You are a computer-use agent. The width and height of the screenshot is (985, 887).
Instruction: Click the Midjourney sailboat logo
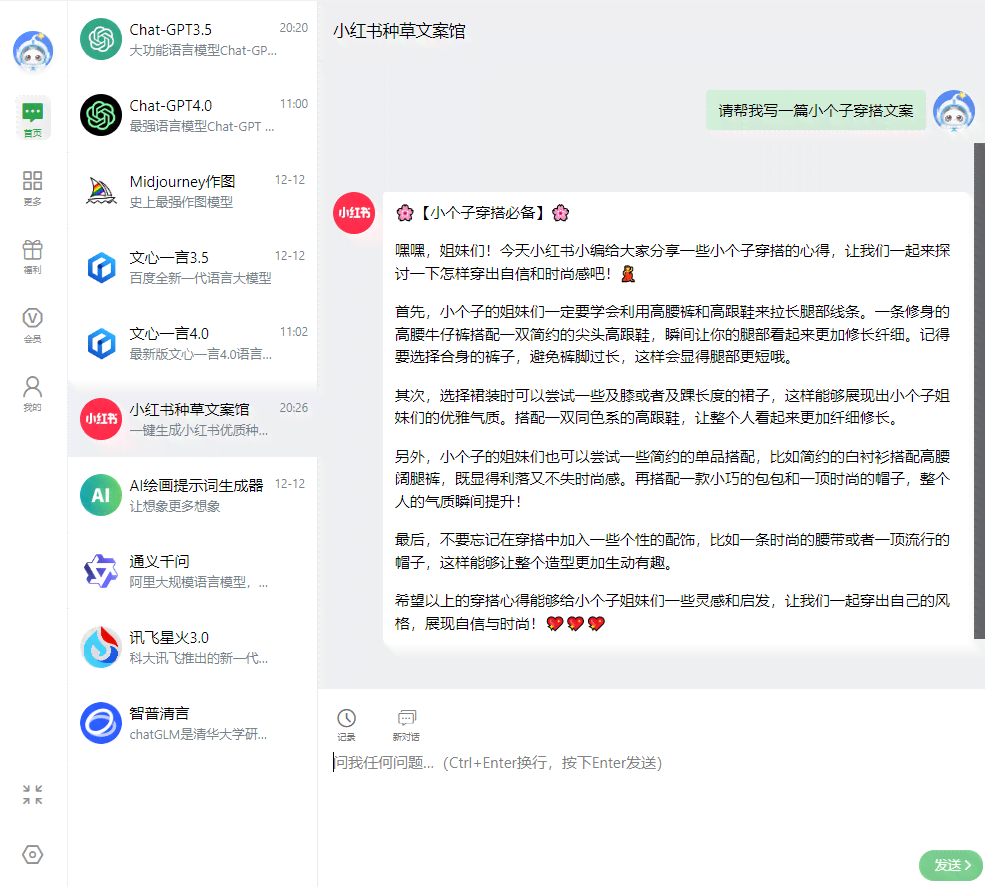pos(101,191)
